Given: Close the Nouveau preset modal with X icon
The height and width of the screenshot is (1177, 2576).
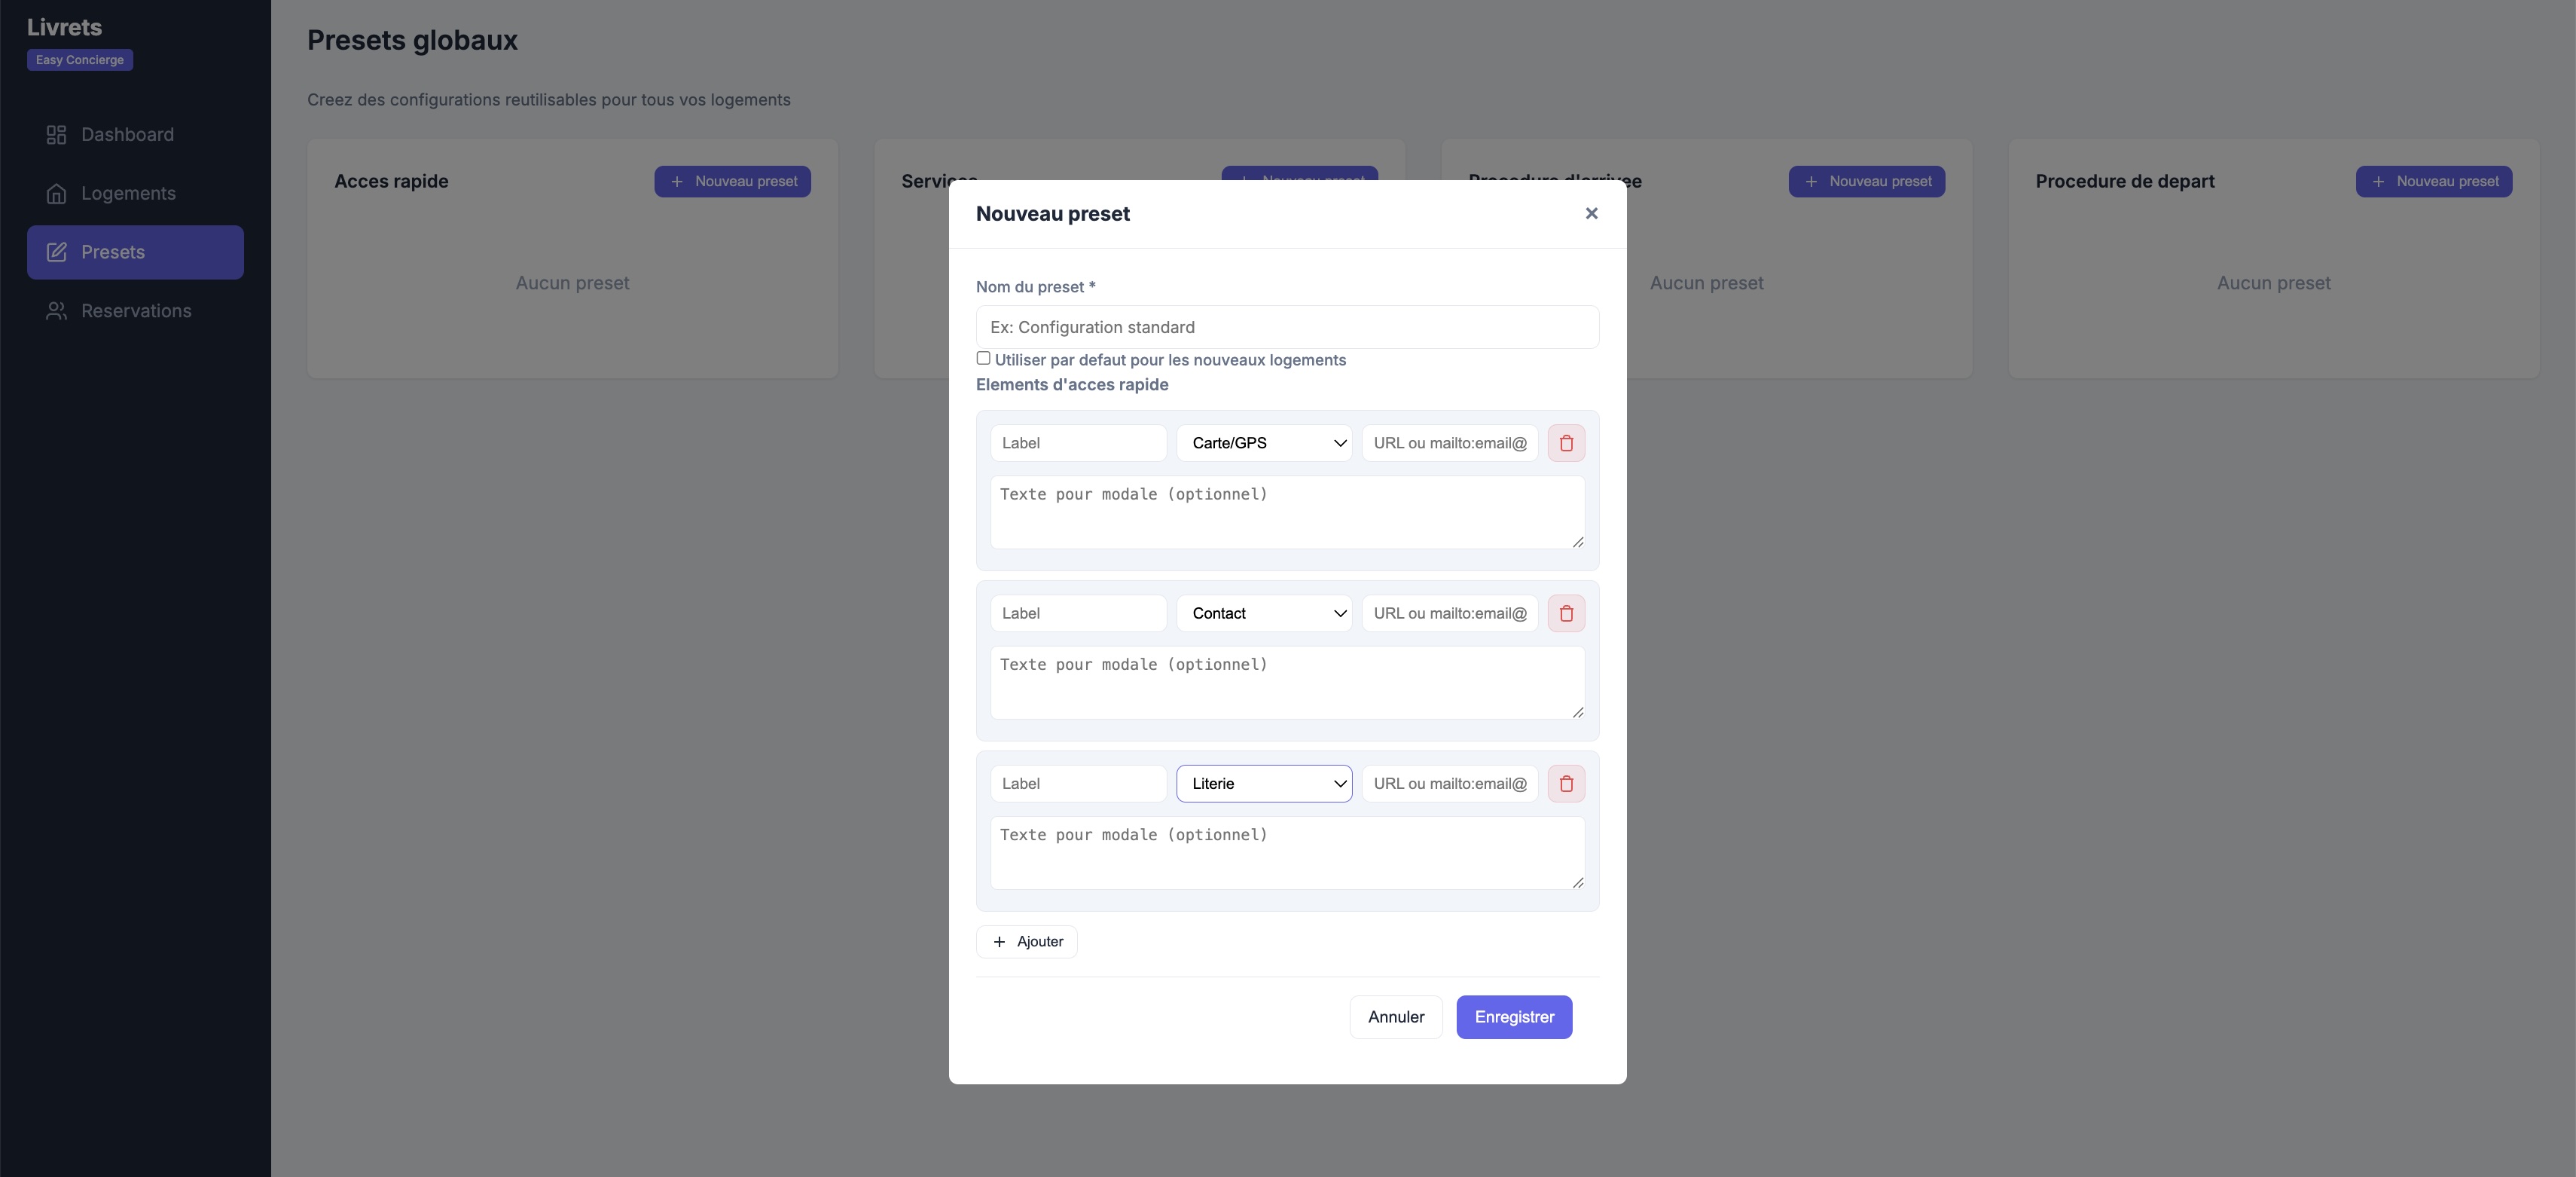Looking at the screenshot, I should pos(1591,213).
